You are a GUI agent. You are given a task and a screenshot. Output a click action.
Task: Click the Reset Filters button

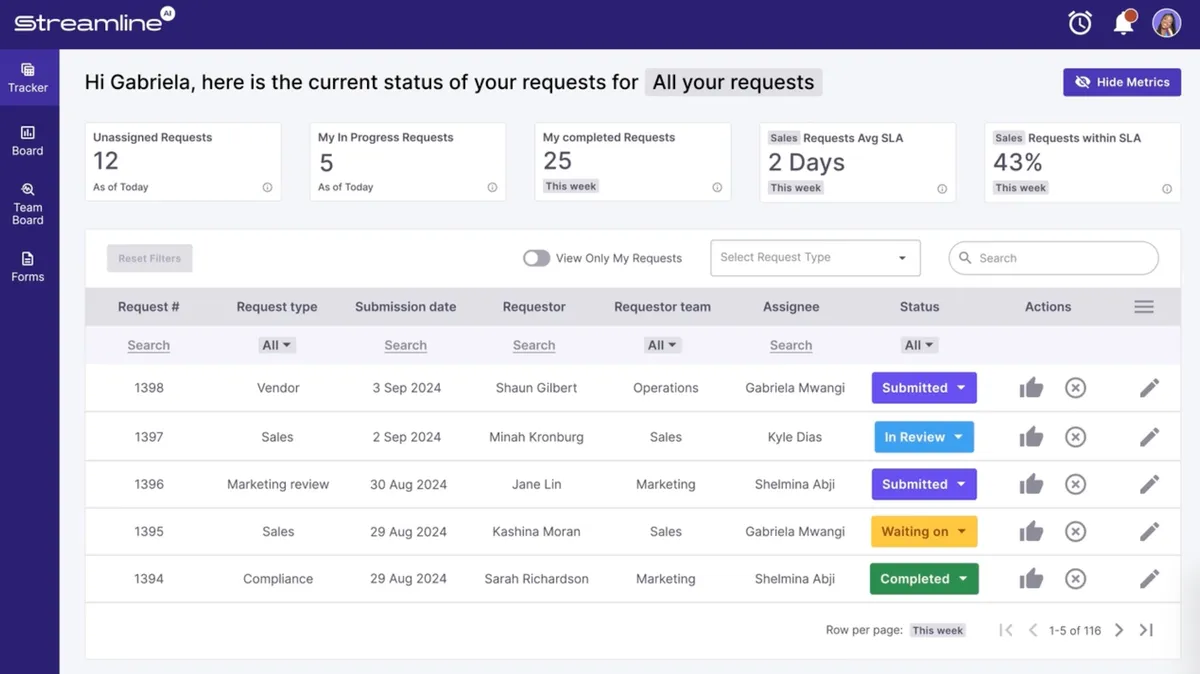(150, 258)
